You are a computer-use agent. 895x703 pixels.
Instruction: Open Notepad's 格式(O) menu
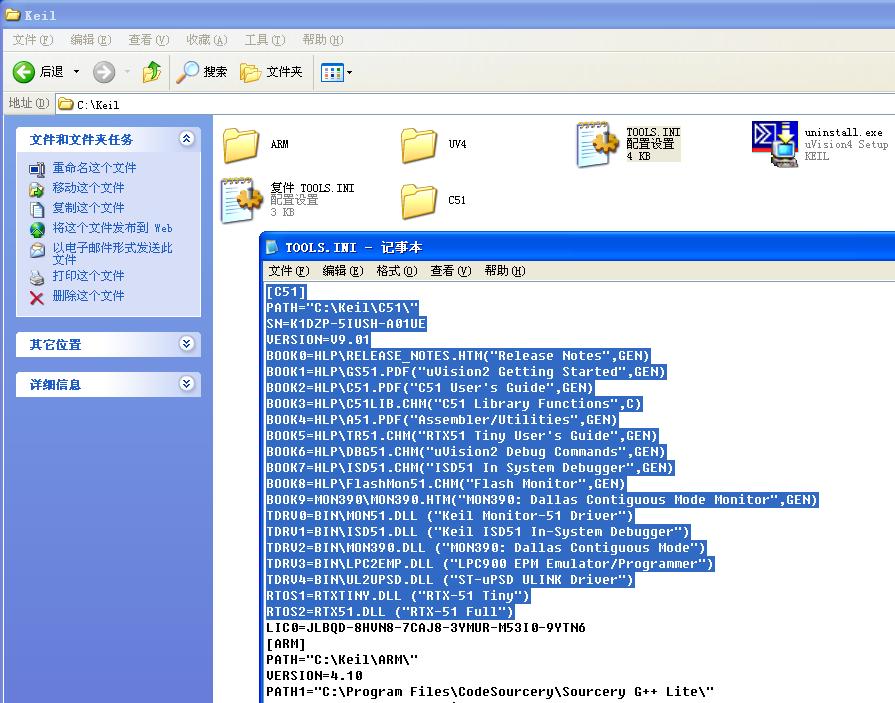[397, 270]
